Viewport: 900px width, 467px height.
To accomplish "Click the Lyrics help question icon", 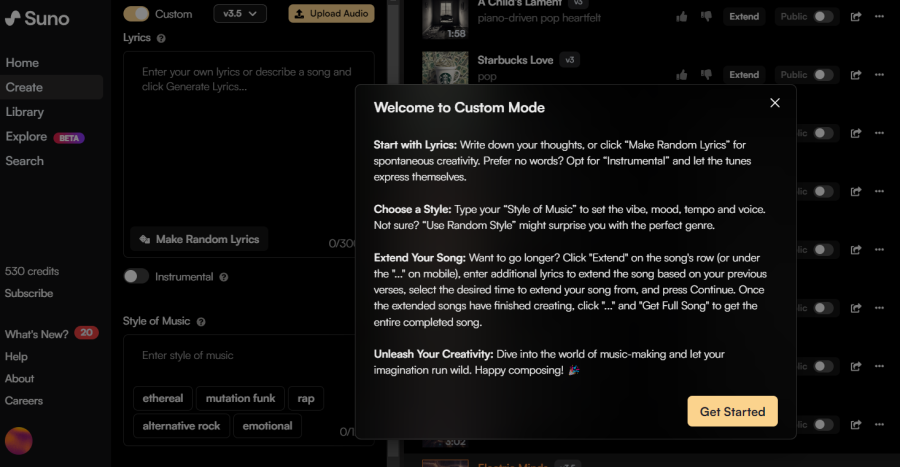I will pos(161,38).
